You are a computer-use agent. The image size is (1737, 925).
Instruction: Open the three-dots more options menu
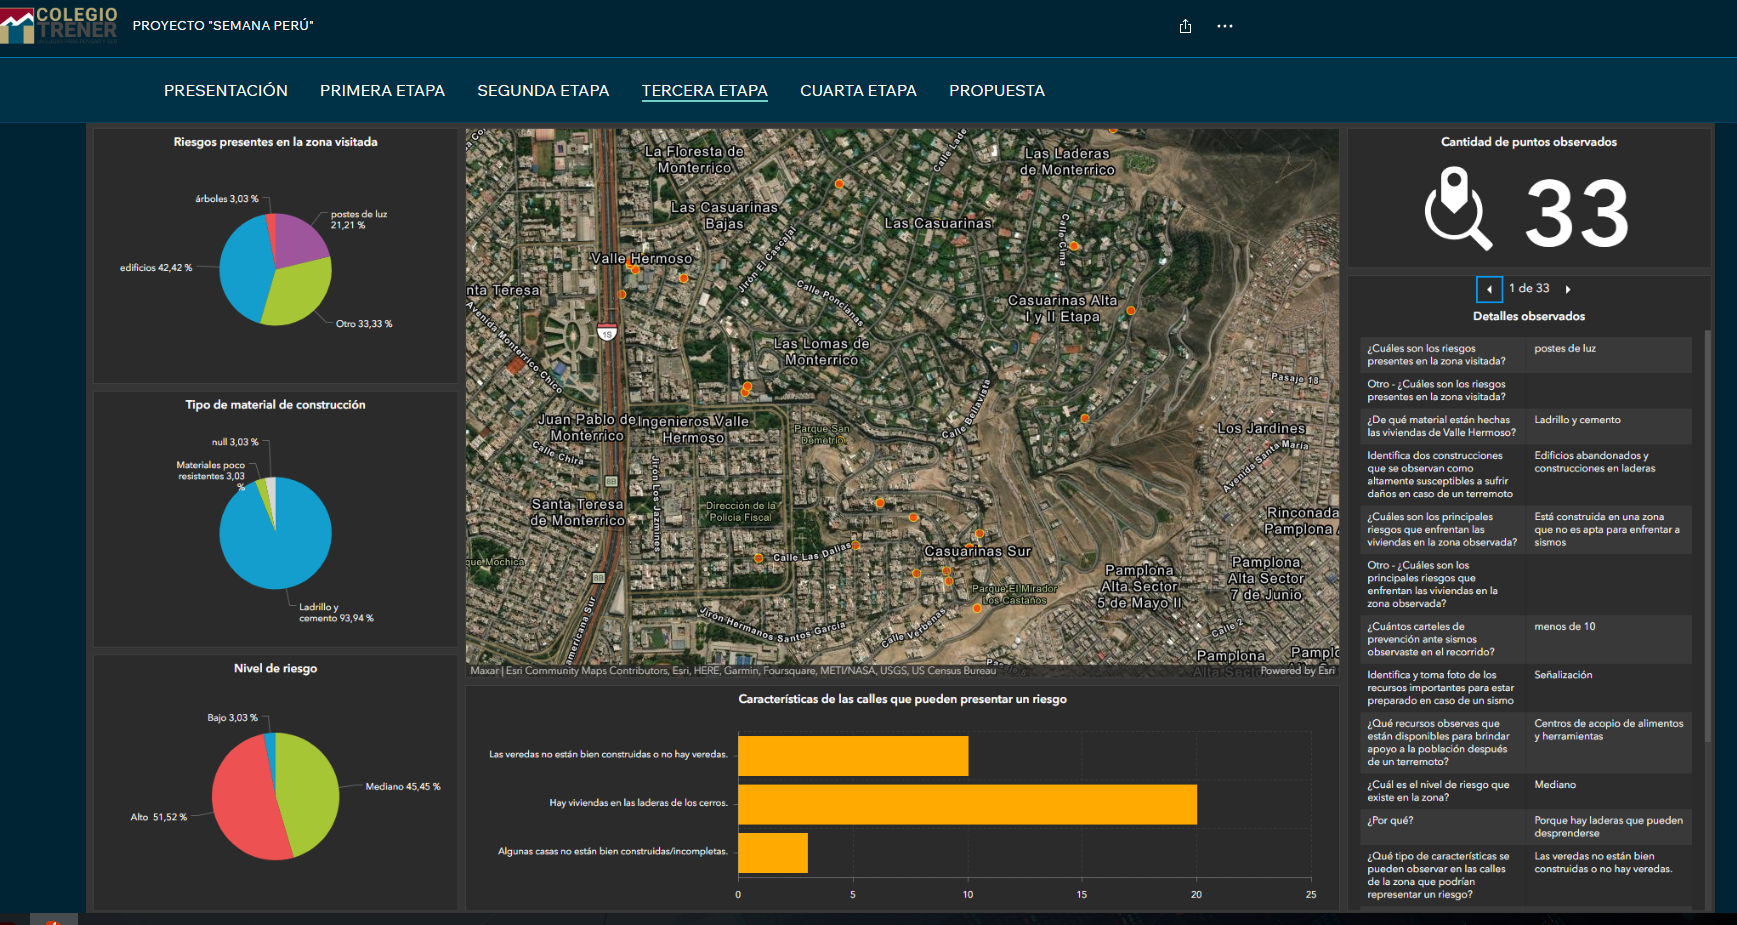point(1224,26)
